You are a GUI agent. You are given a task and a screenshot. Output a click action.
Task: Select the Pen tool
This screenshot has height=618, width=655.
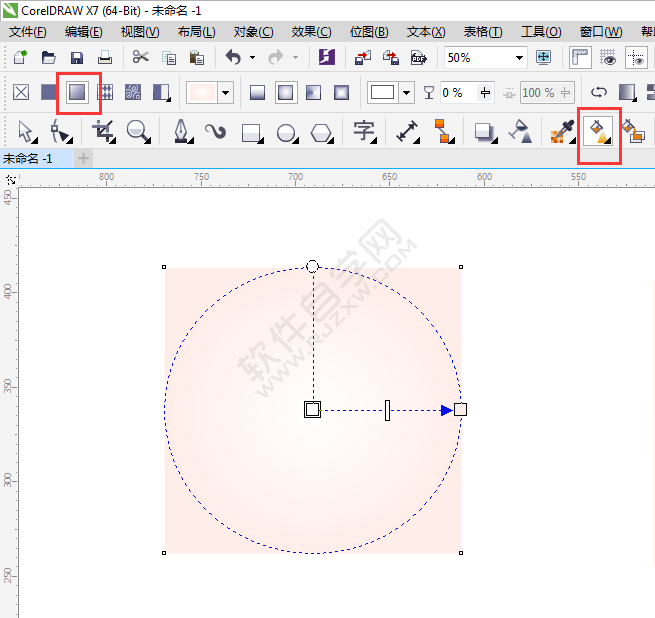(182, 131)
